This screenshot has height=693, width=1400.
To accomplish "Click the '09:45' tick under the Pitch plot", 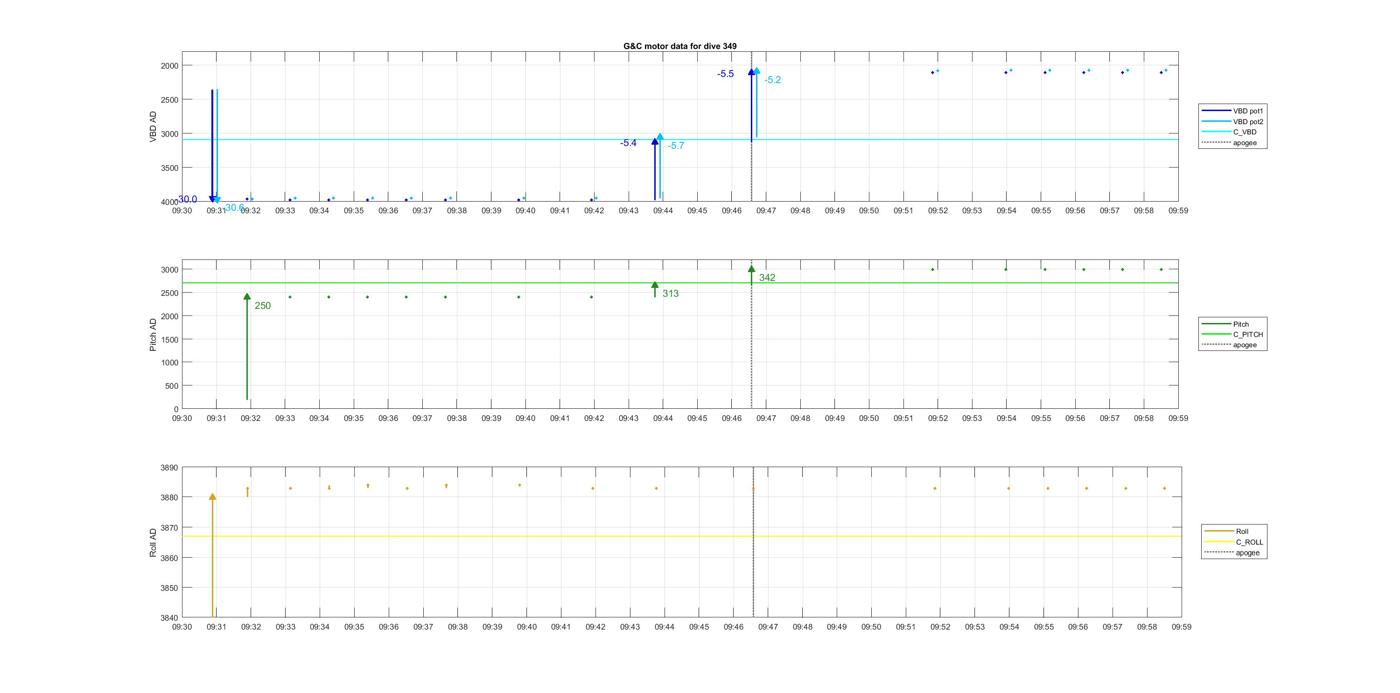I will (697, 419).
